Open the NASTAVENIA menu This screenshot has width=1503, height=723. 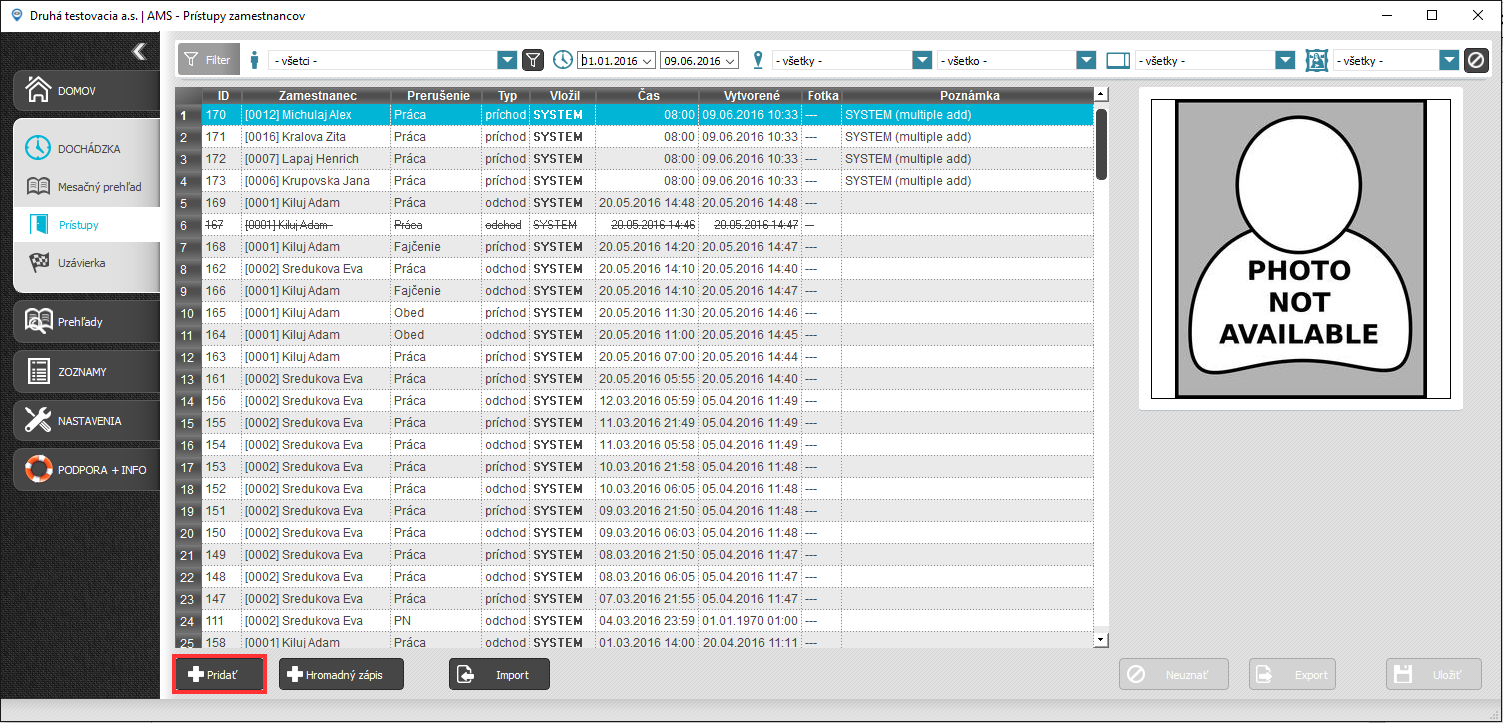pyautogui.click(x=86, y=420)
